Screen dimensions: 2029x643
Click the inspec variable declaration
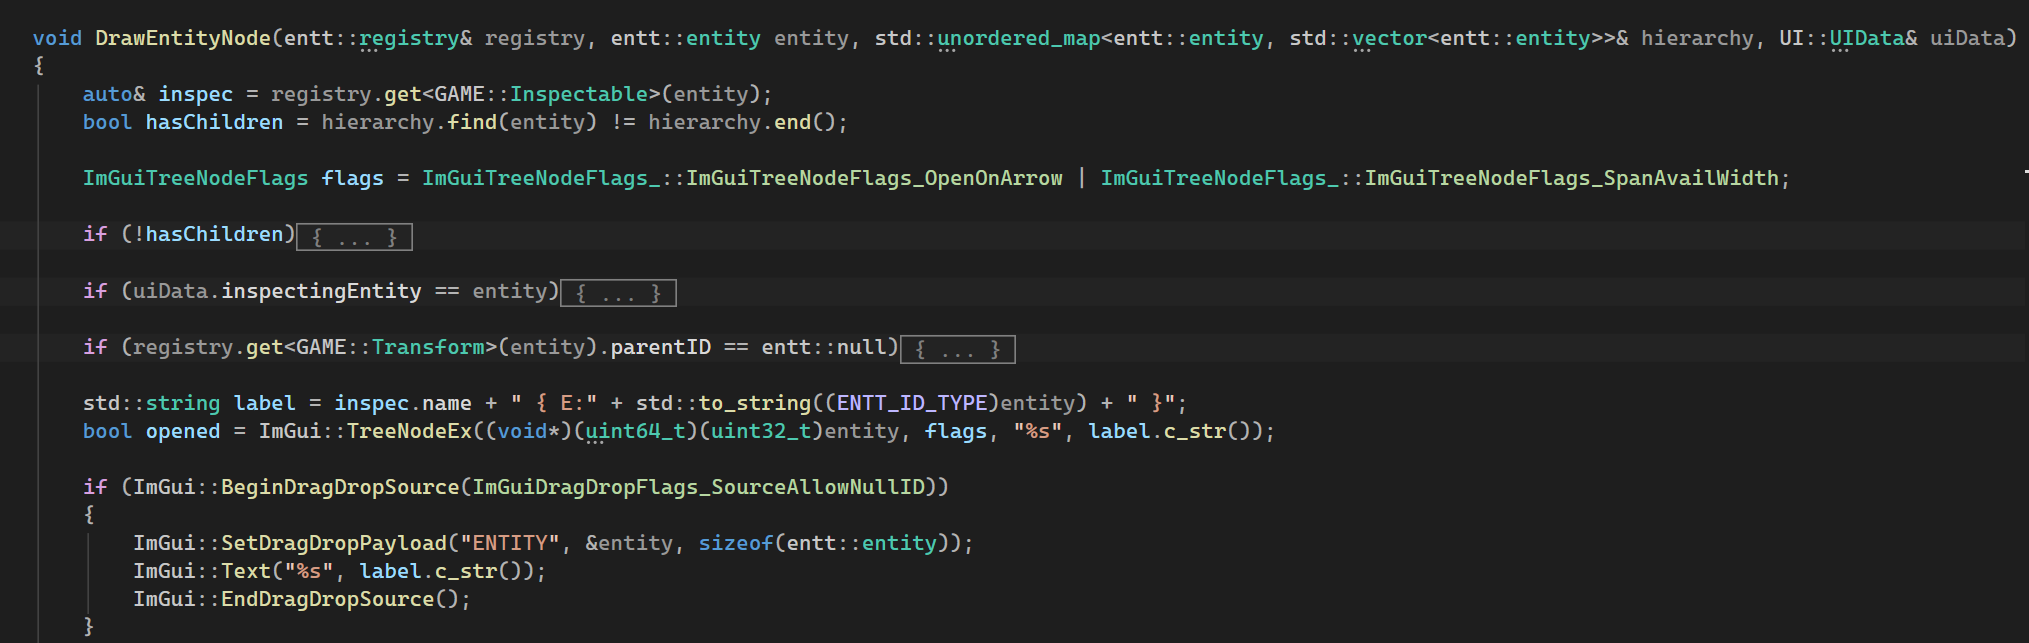(195, 94)
